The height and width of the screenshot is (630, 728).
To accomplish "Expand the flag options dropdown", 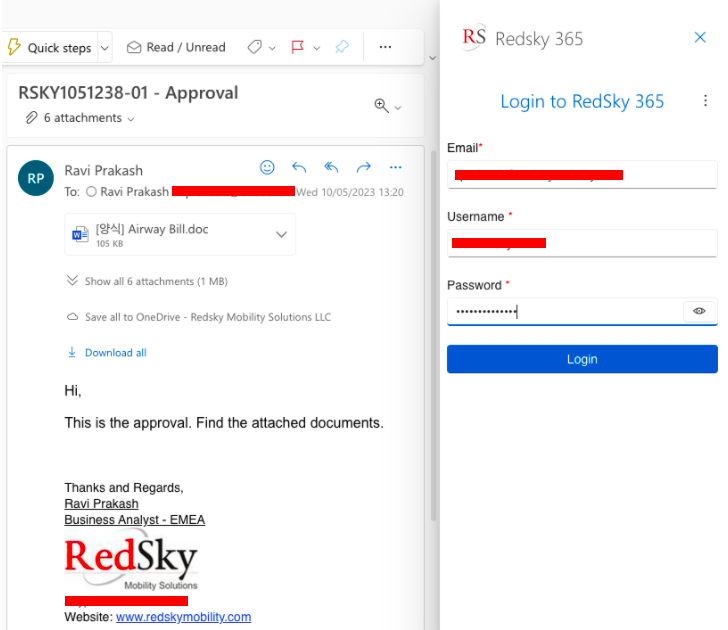I will pos(317,48).
